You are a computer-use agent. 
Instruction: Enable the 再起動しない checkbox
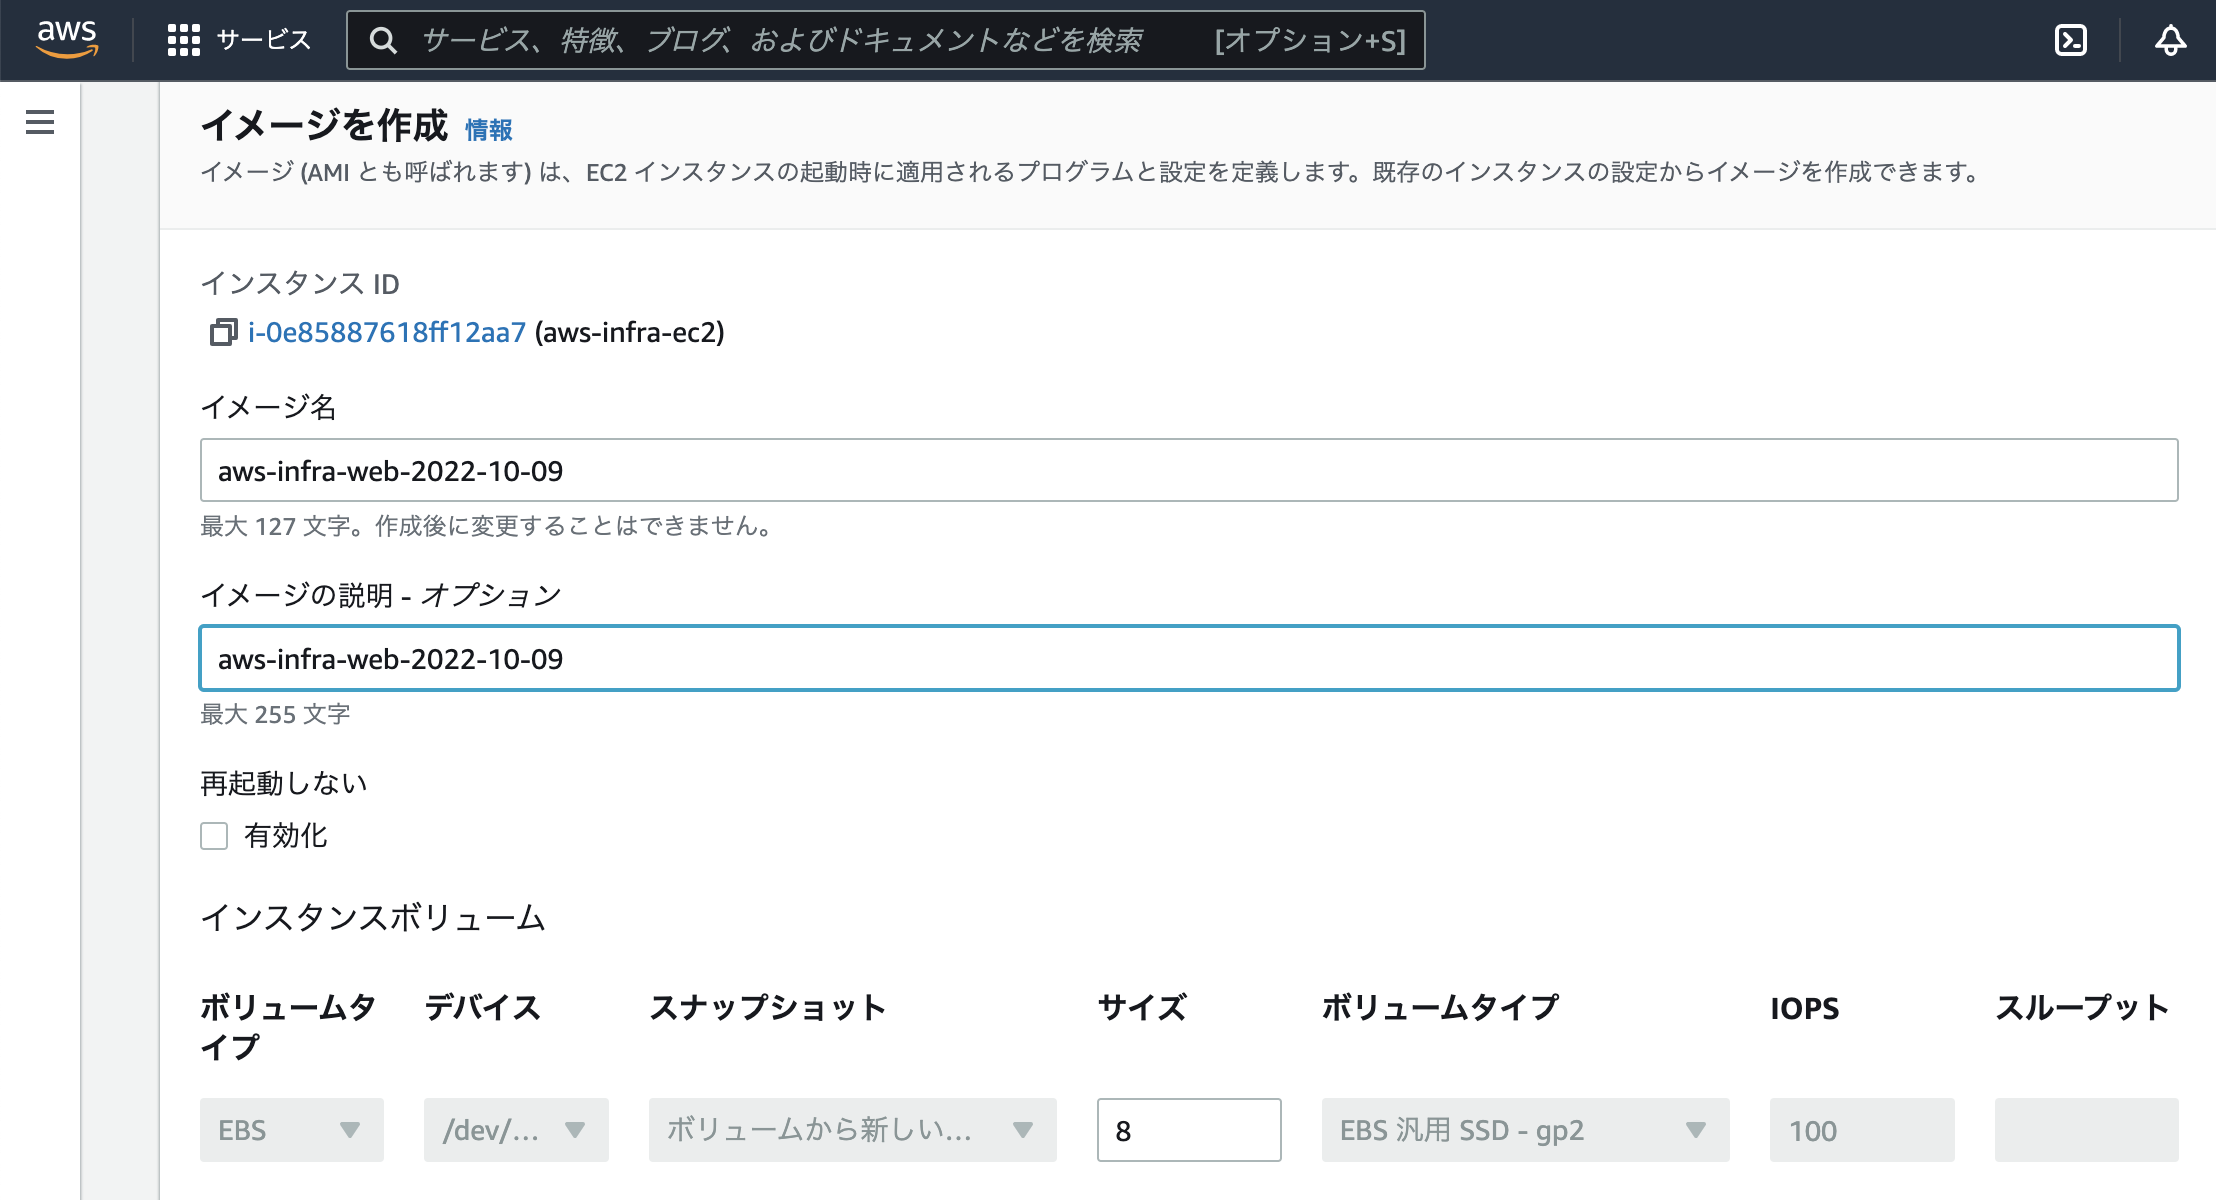point(213,836)
